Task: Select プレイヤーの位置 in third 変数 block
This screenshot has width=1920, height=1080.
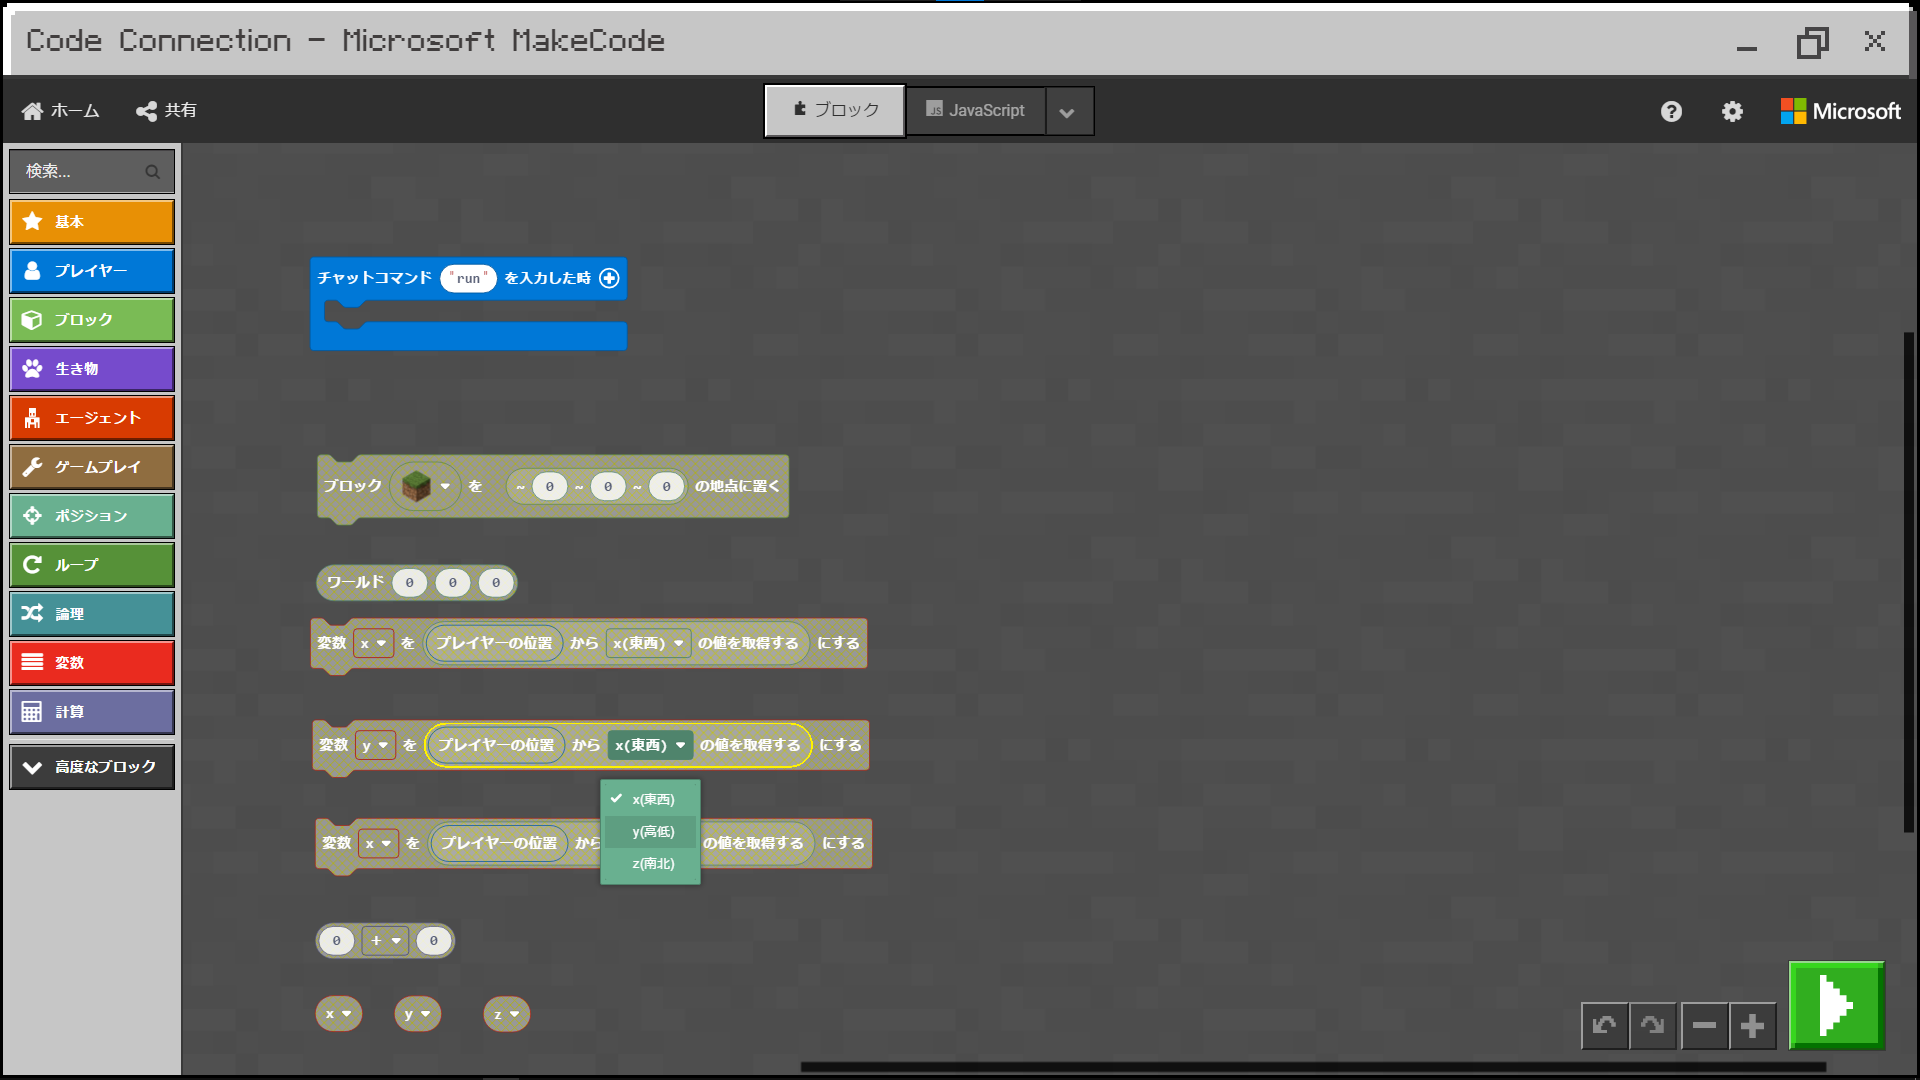Action: click(x=499, y=843)
